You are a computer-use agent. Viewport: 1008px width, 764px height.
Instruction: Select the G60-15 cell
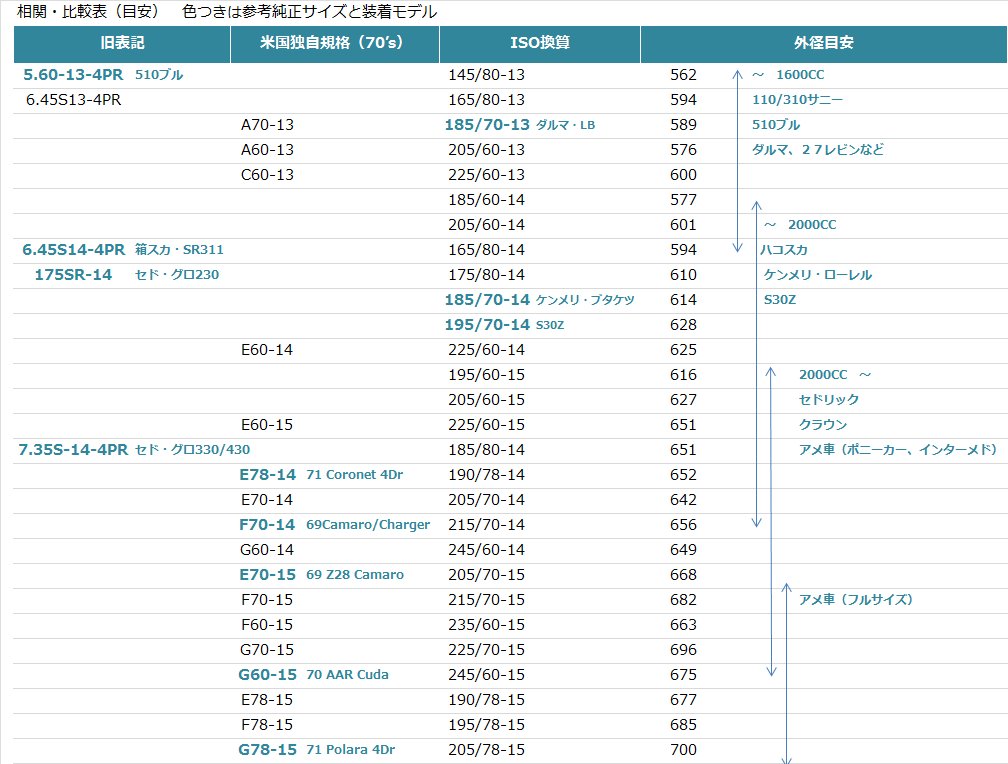tap(267, 675)
